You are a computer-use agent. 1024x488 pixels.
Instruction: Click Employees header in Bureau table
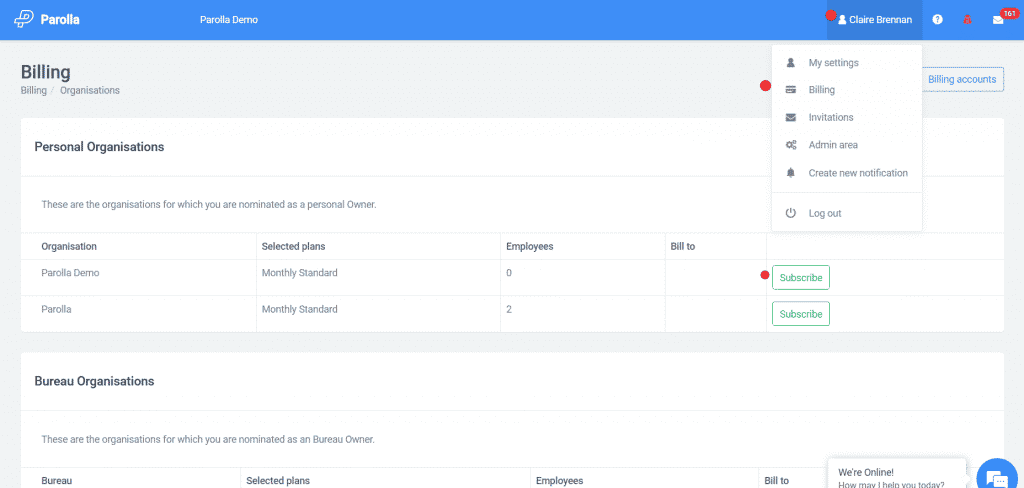coord(560,480)
